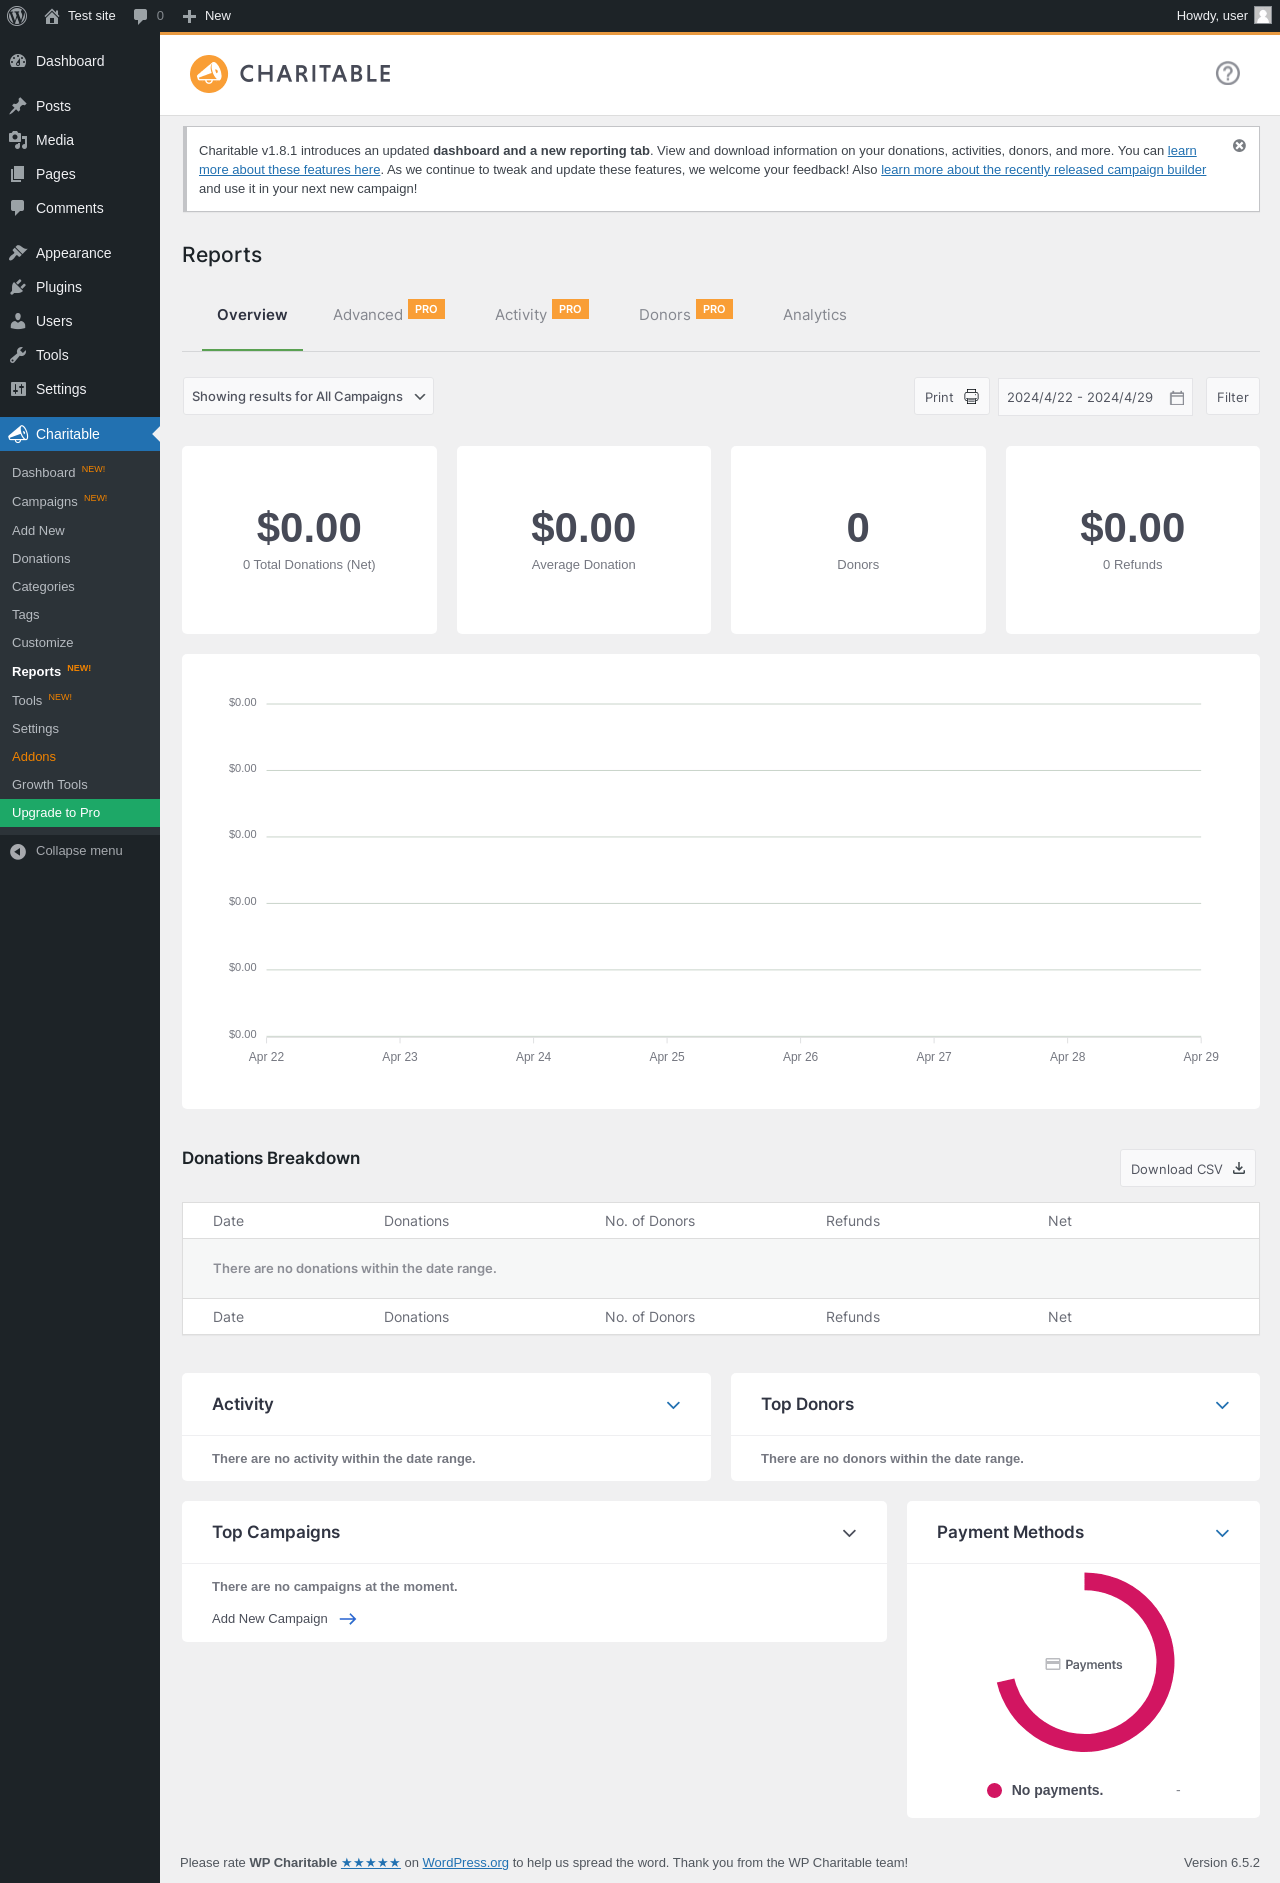This screenshot has height=1883, width=1280.
Task: Open the help question mark icon
Action: tap(1228, 73)
